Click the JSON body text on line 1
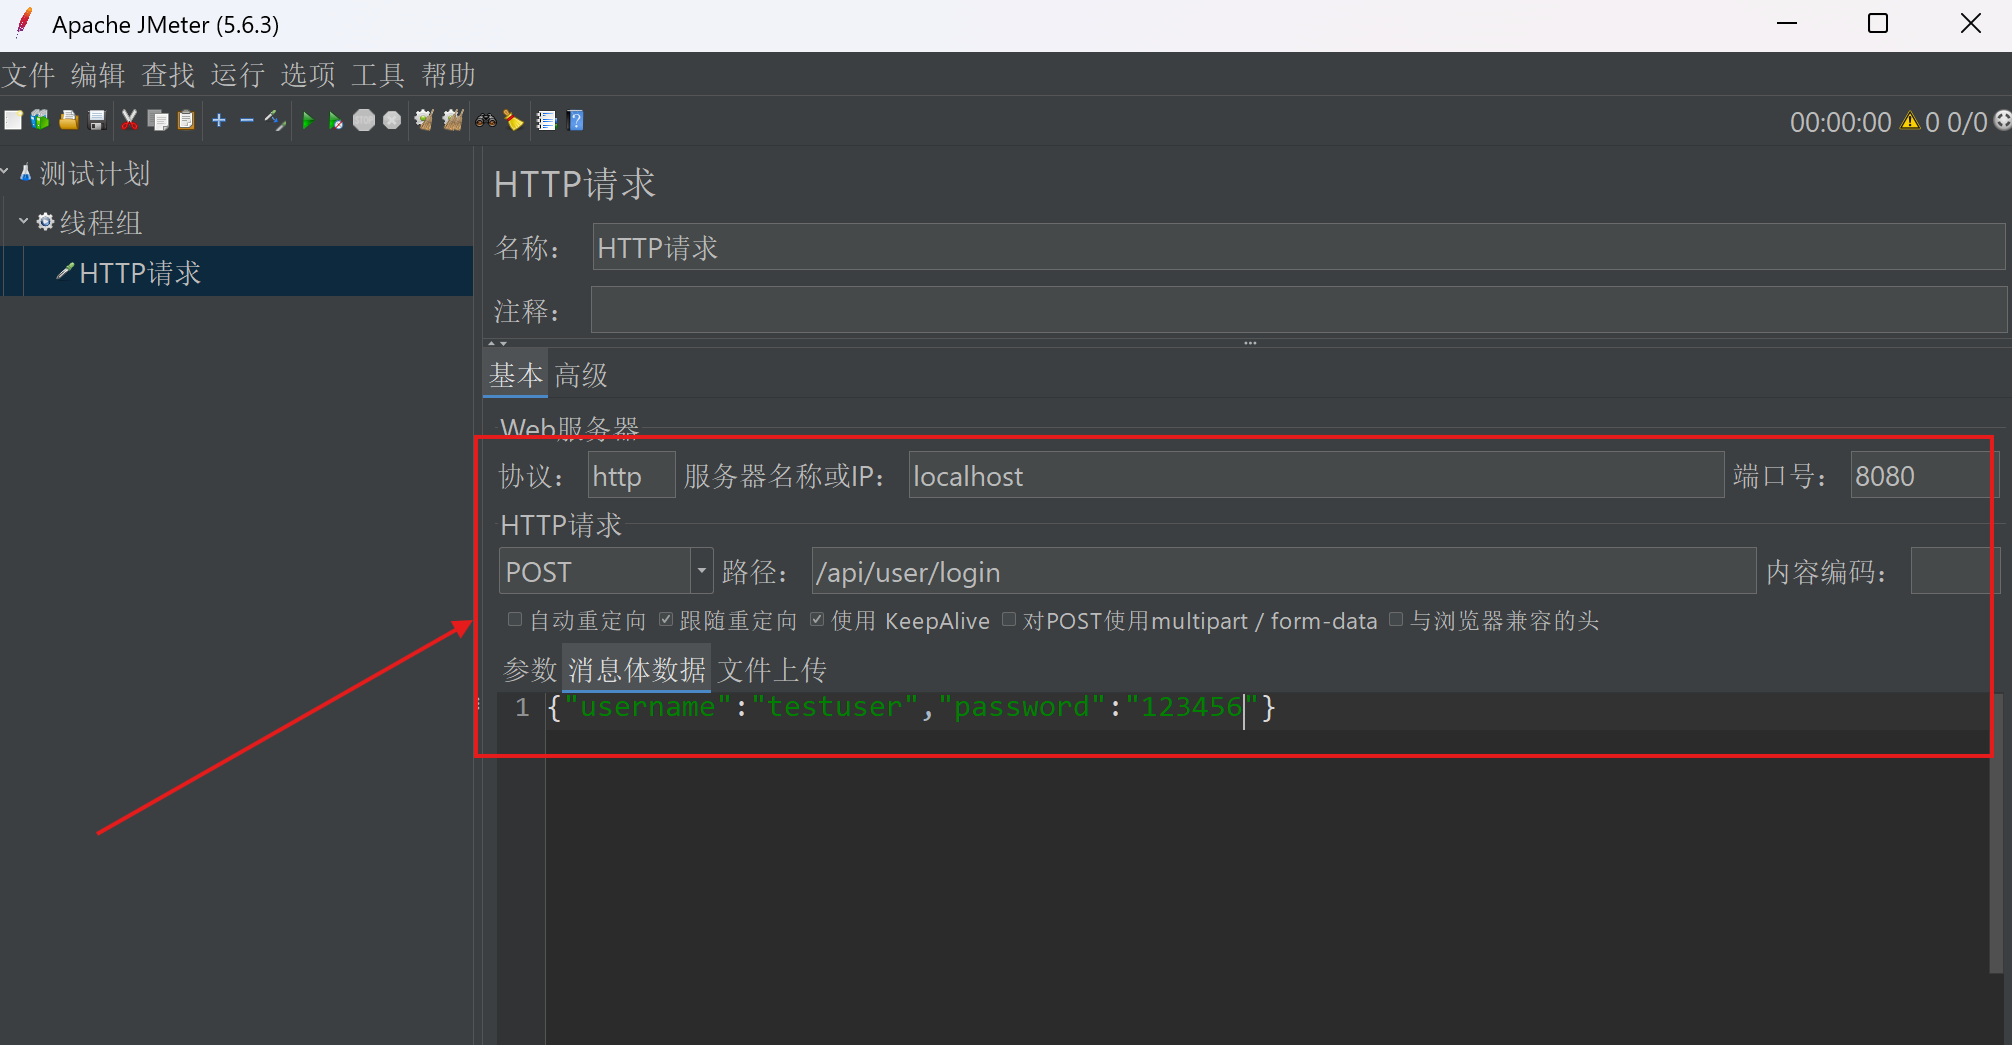 pyautogui.click(x=912, y=708)
